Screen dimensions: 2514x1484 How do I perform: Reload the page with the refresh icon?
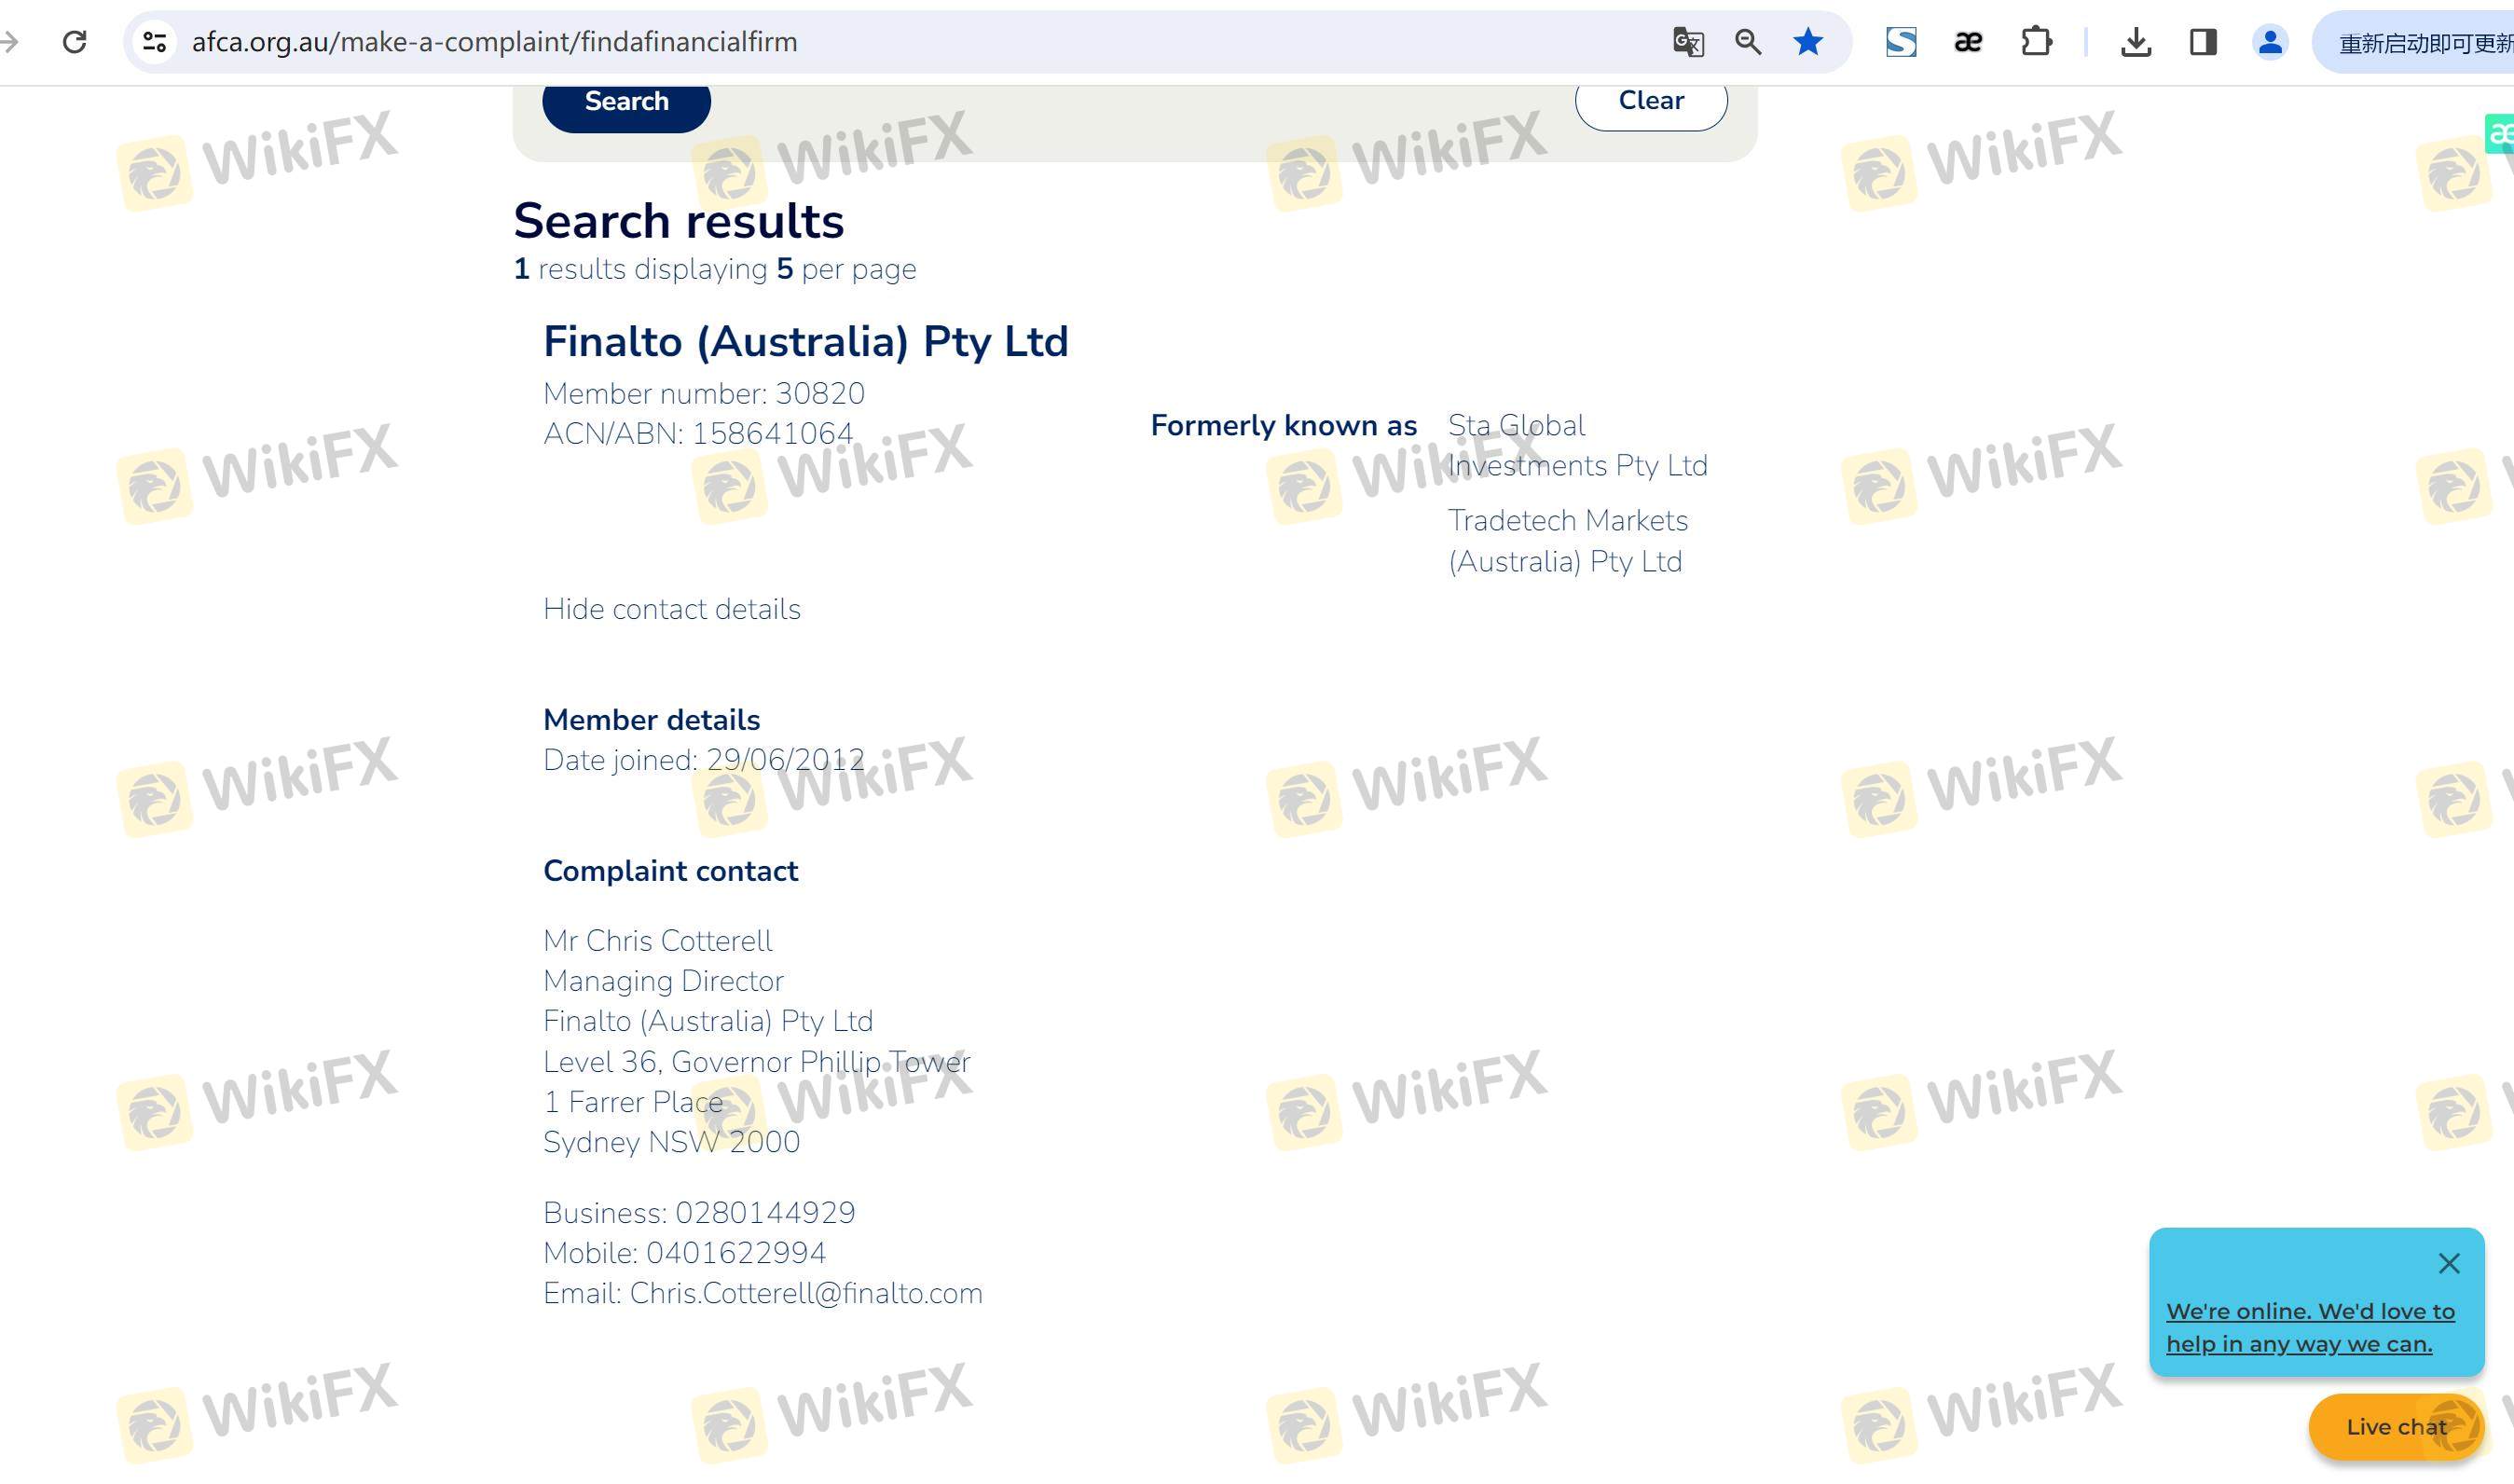click(74, 42)
